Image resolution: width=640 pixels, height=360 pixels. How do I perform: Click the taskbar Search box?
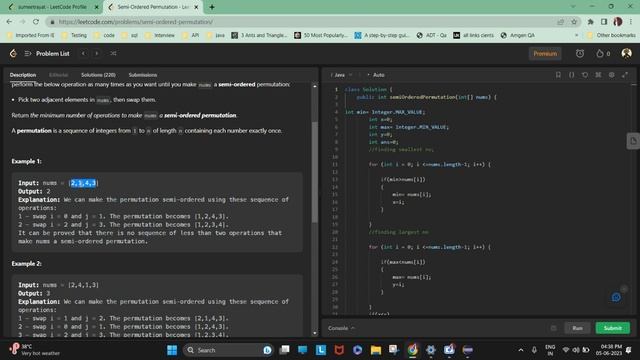pos(229,350)
